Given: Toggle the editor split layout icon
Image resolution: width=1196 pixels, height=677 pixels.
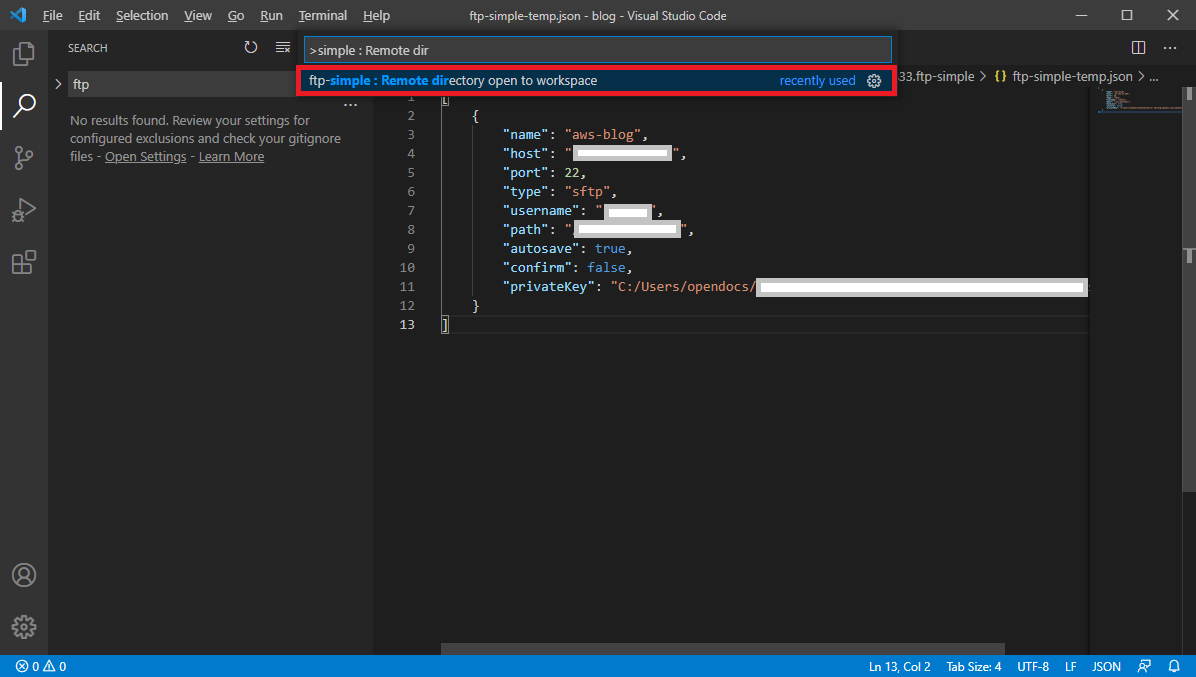Looking at the screenshot, I should click(x=1137, y=47).
